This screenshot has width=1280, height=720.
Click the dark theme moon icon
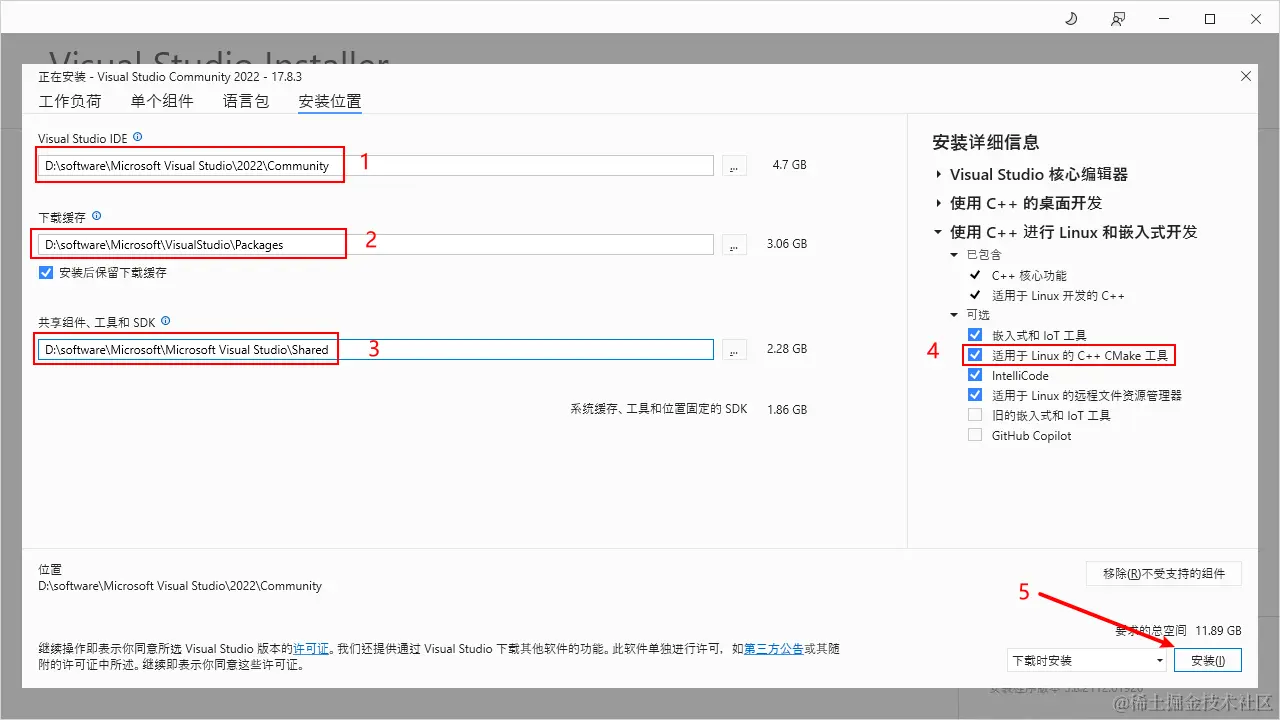click(x=1071, y=19)
